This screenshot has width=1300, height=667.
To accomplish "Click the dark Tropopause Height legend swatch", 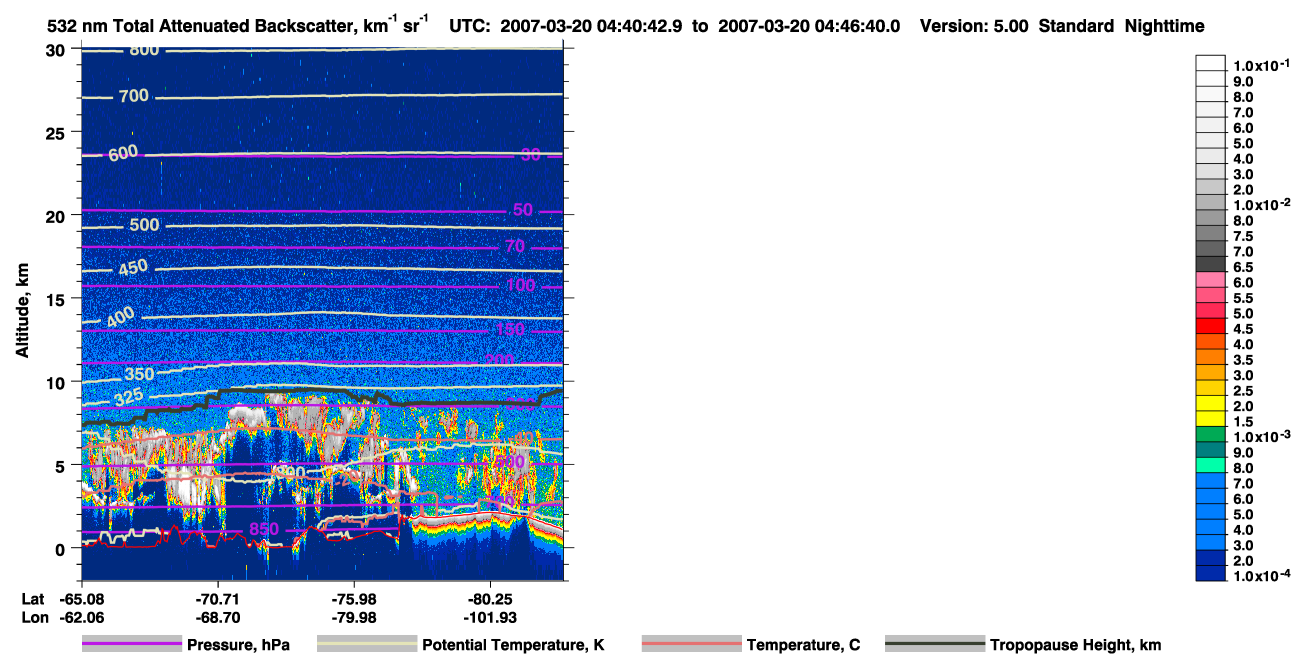I will pyautogui.click(x=935, y=645).
